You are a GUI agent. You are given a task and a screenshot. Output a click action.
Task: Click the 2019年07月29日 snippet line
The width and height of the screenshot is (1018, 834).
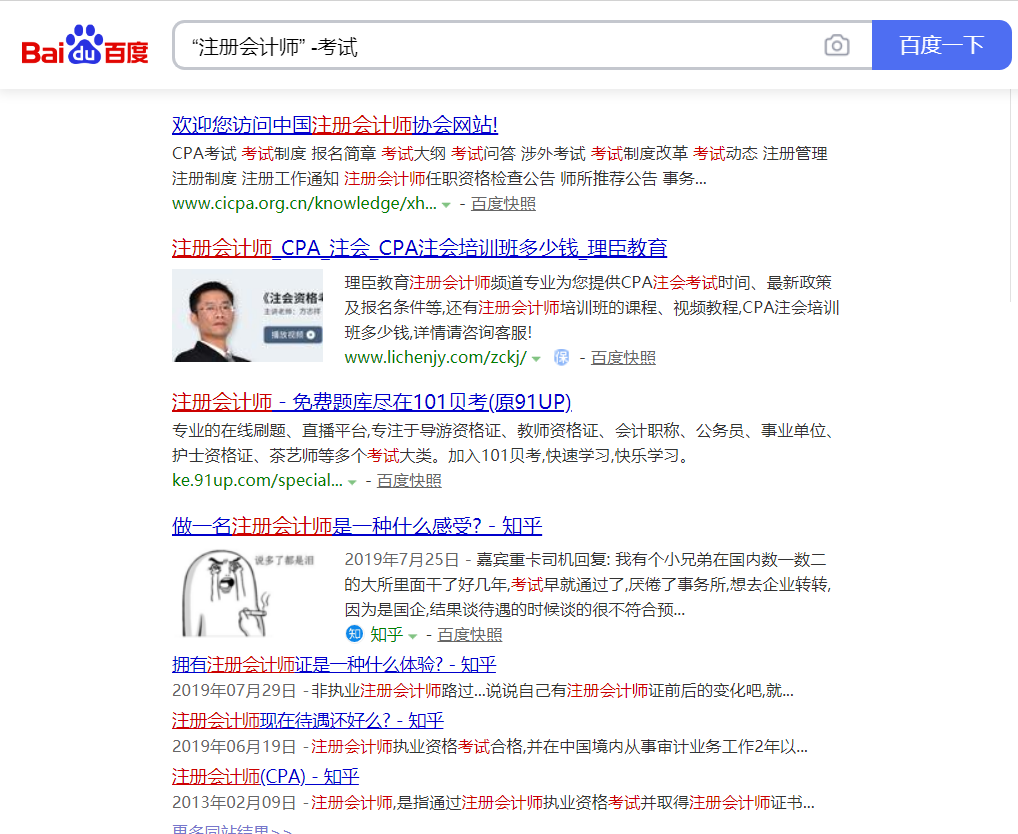[x=483, y=691]
